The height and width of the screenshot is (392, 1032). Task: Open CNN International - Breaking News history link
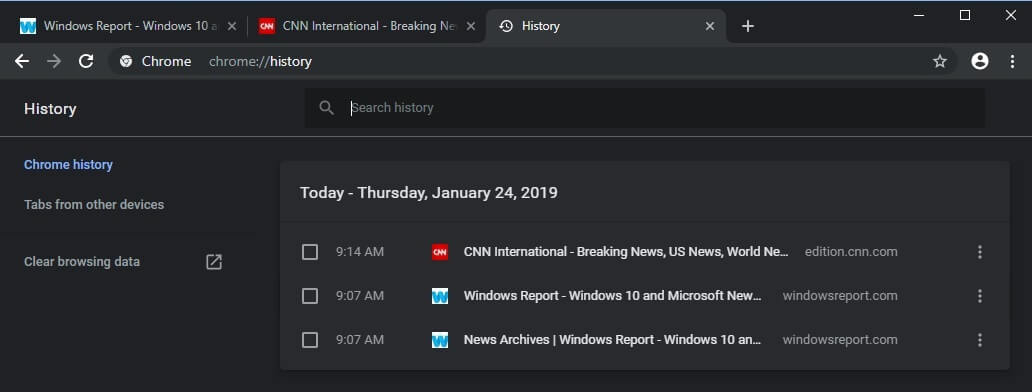(626, 252)
